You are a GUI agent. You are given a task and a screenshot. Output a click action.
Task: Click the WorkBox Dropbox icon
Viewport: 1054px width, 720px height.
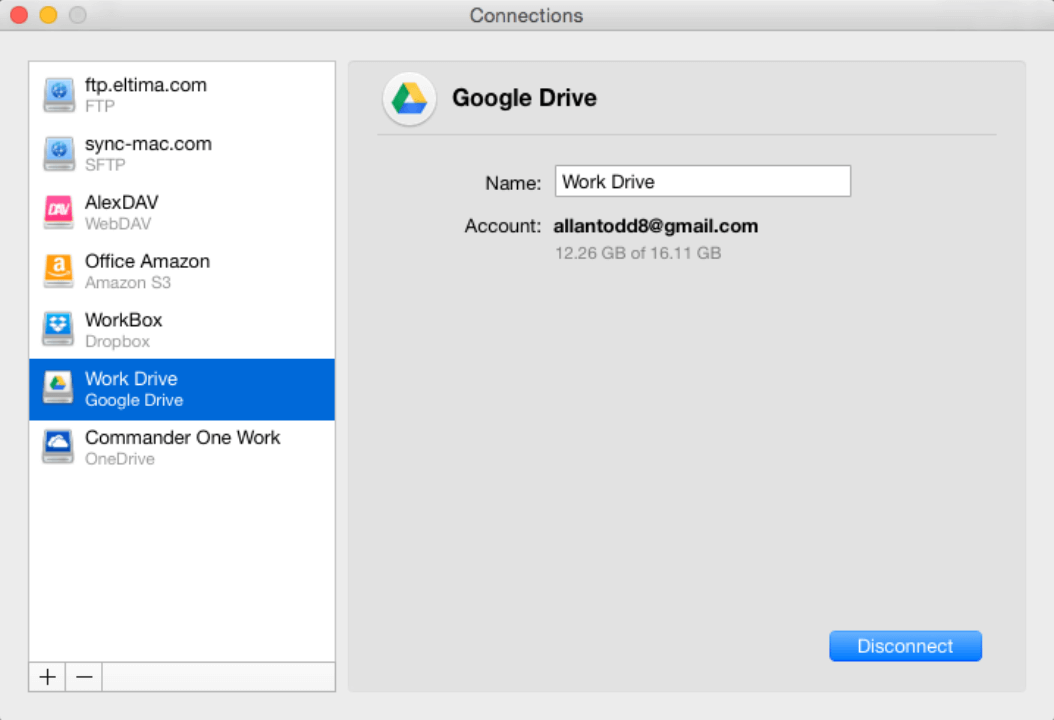coord(59,330)
